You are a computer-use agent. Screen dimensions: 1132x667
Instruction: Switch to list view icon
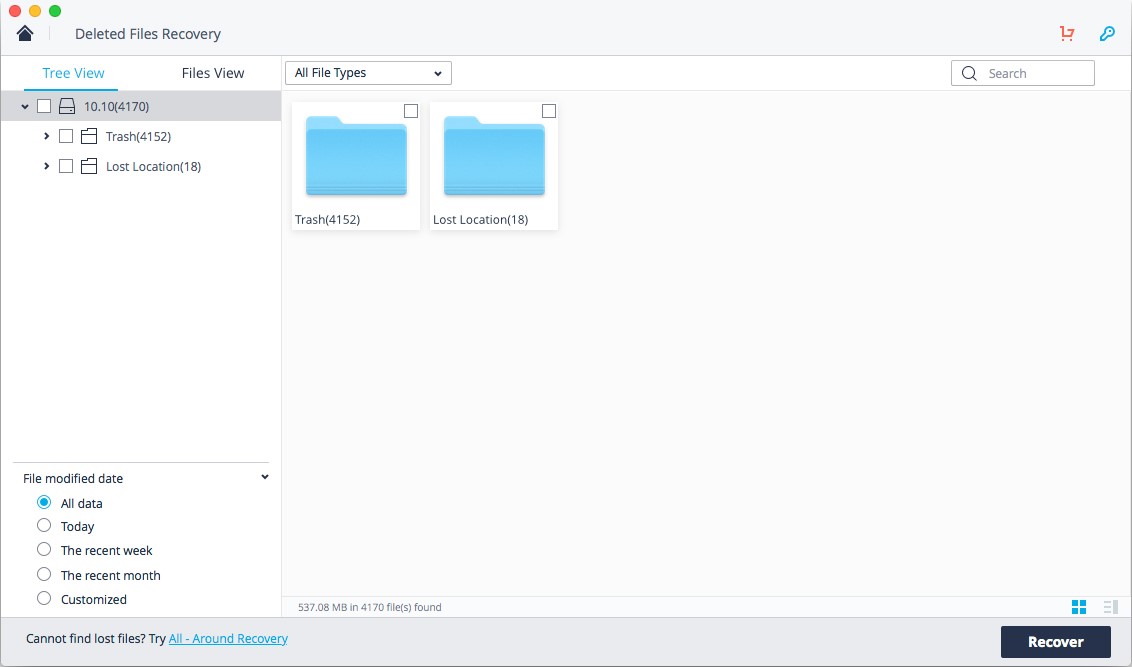(1111, 607)
